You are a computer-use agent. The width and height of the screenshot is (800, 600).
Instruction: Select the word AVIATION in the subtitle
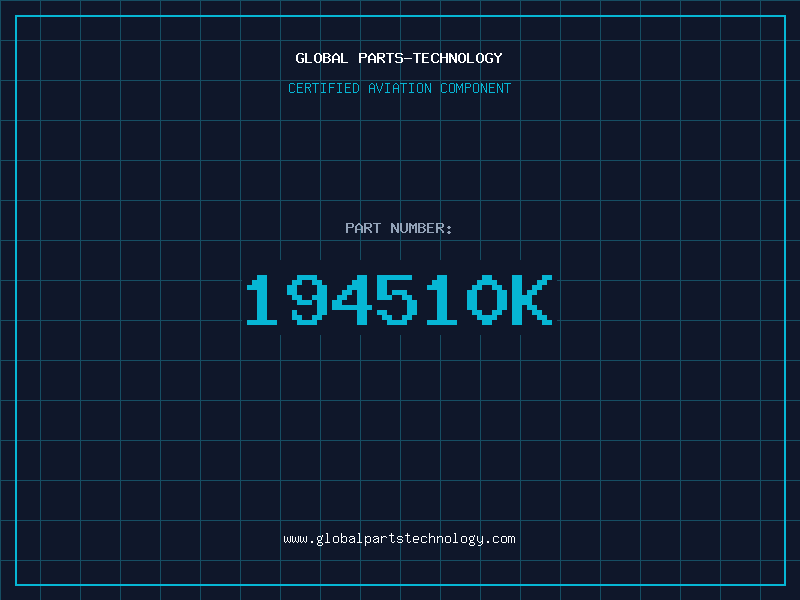(x=400, y=88)
